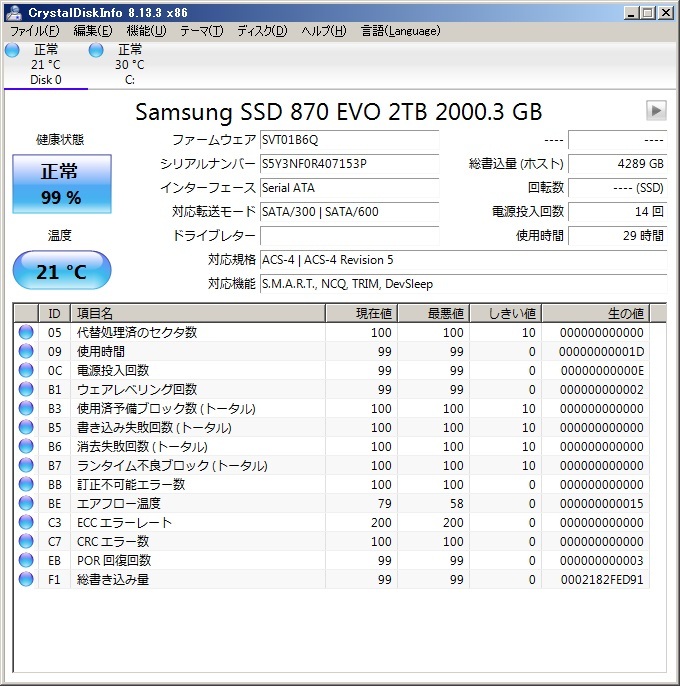Click status icon for attribute F1 row
680x686 pixels.
(x=26, y=580)
